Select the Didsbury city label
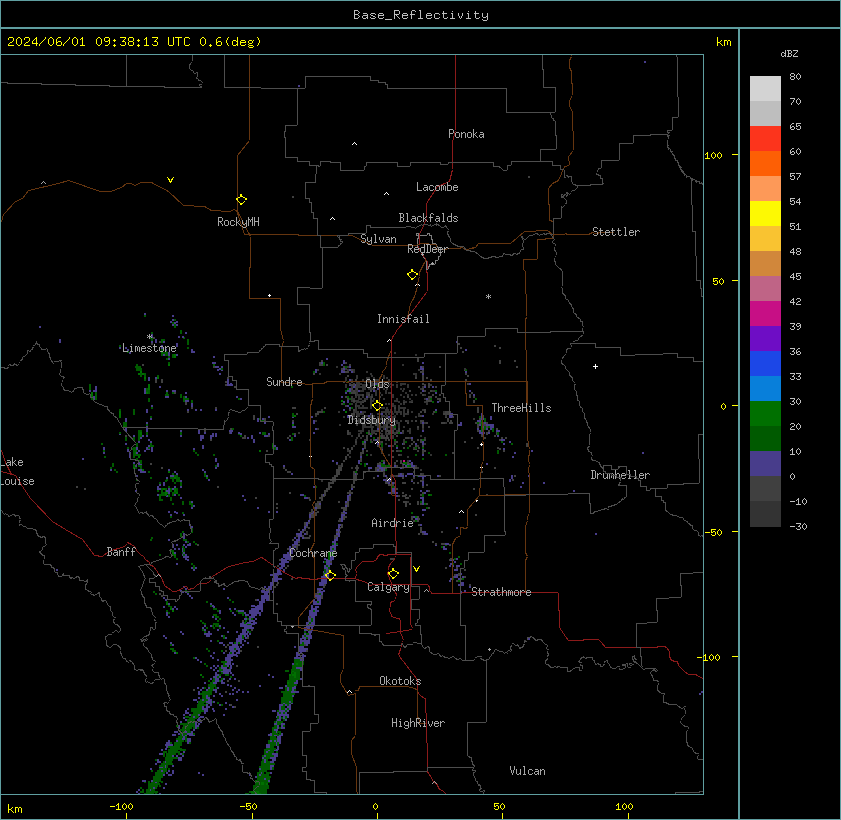Viewport: 841px width, 820px height. tap(371, 420)
